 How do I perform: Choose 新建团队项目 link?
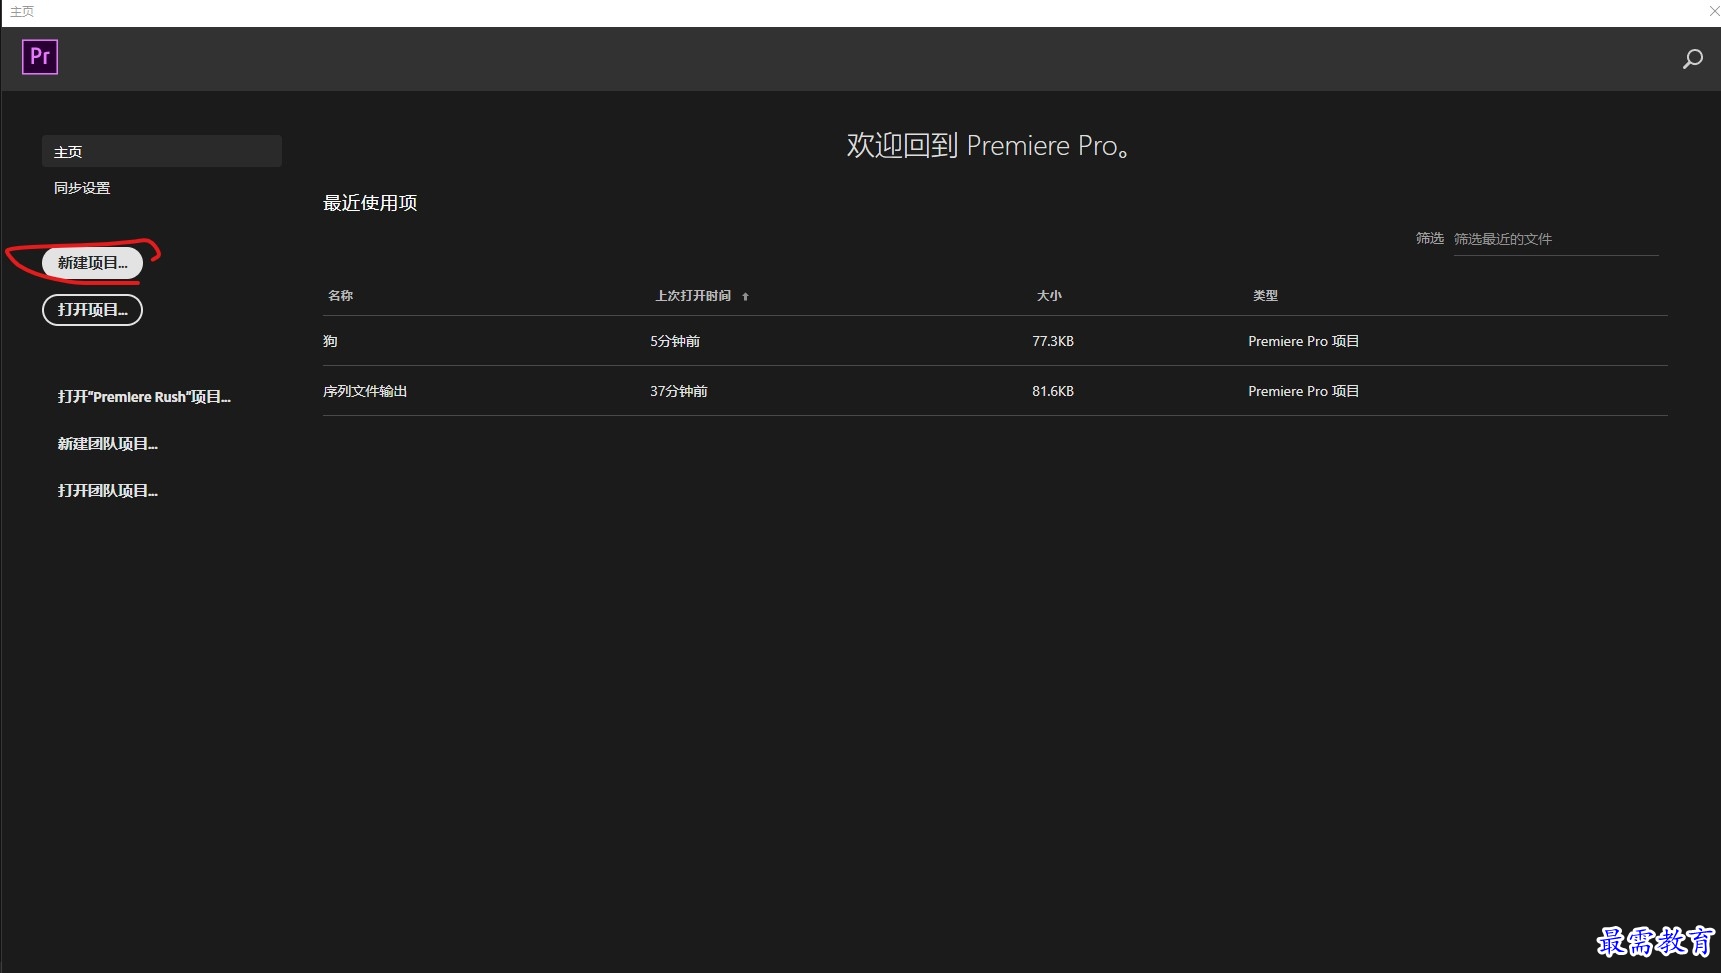click(108, 444)
